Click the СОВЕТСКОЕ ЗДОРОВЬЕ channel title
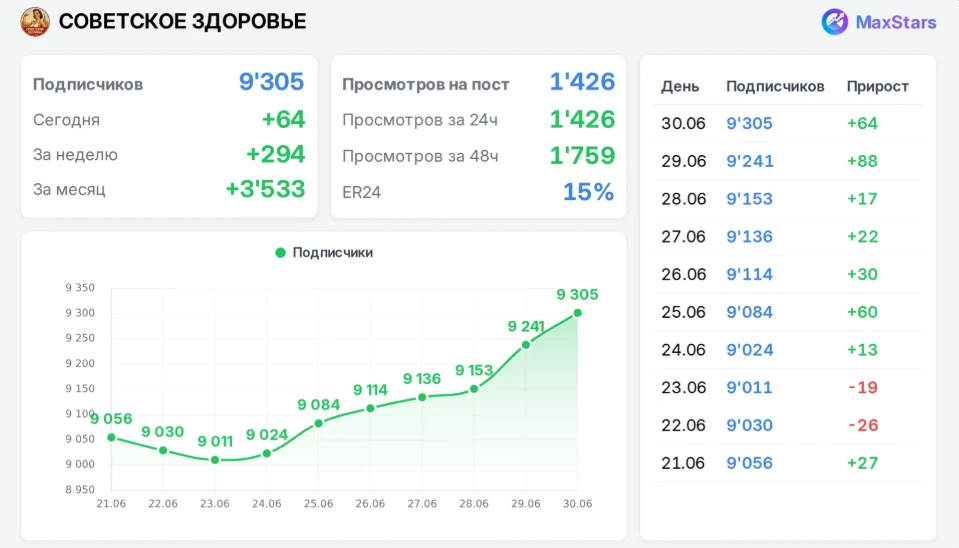This screenshot has height=548, width=959. tap(182, 21)
